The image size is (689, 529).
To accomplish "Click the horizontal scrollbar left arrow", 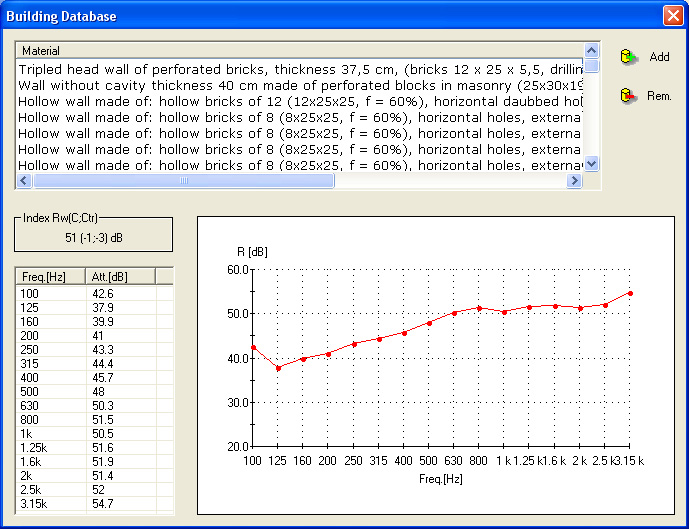I will [24, 181].
